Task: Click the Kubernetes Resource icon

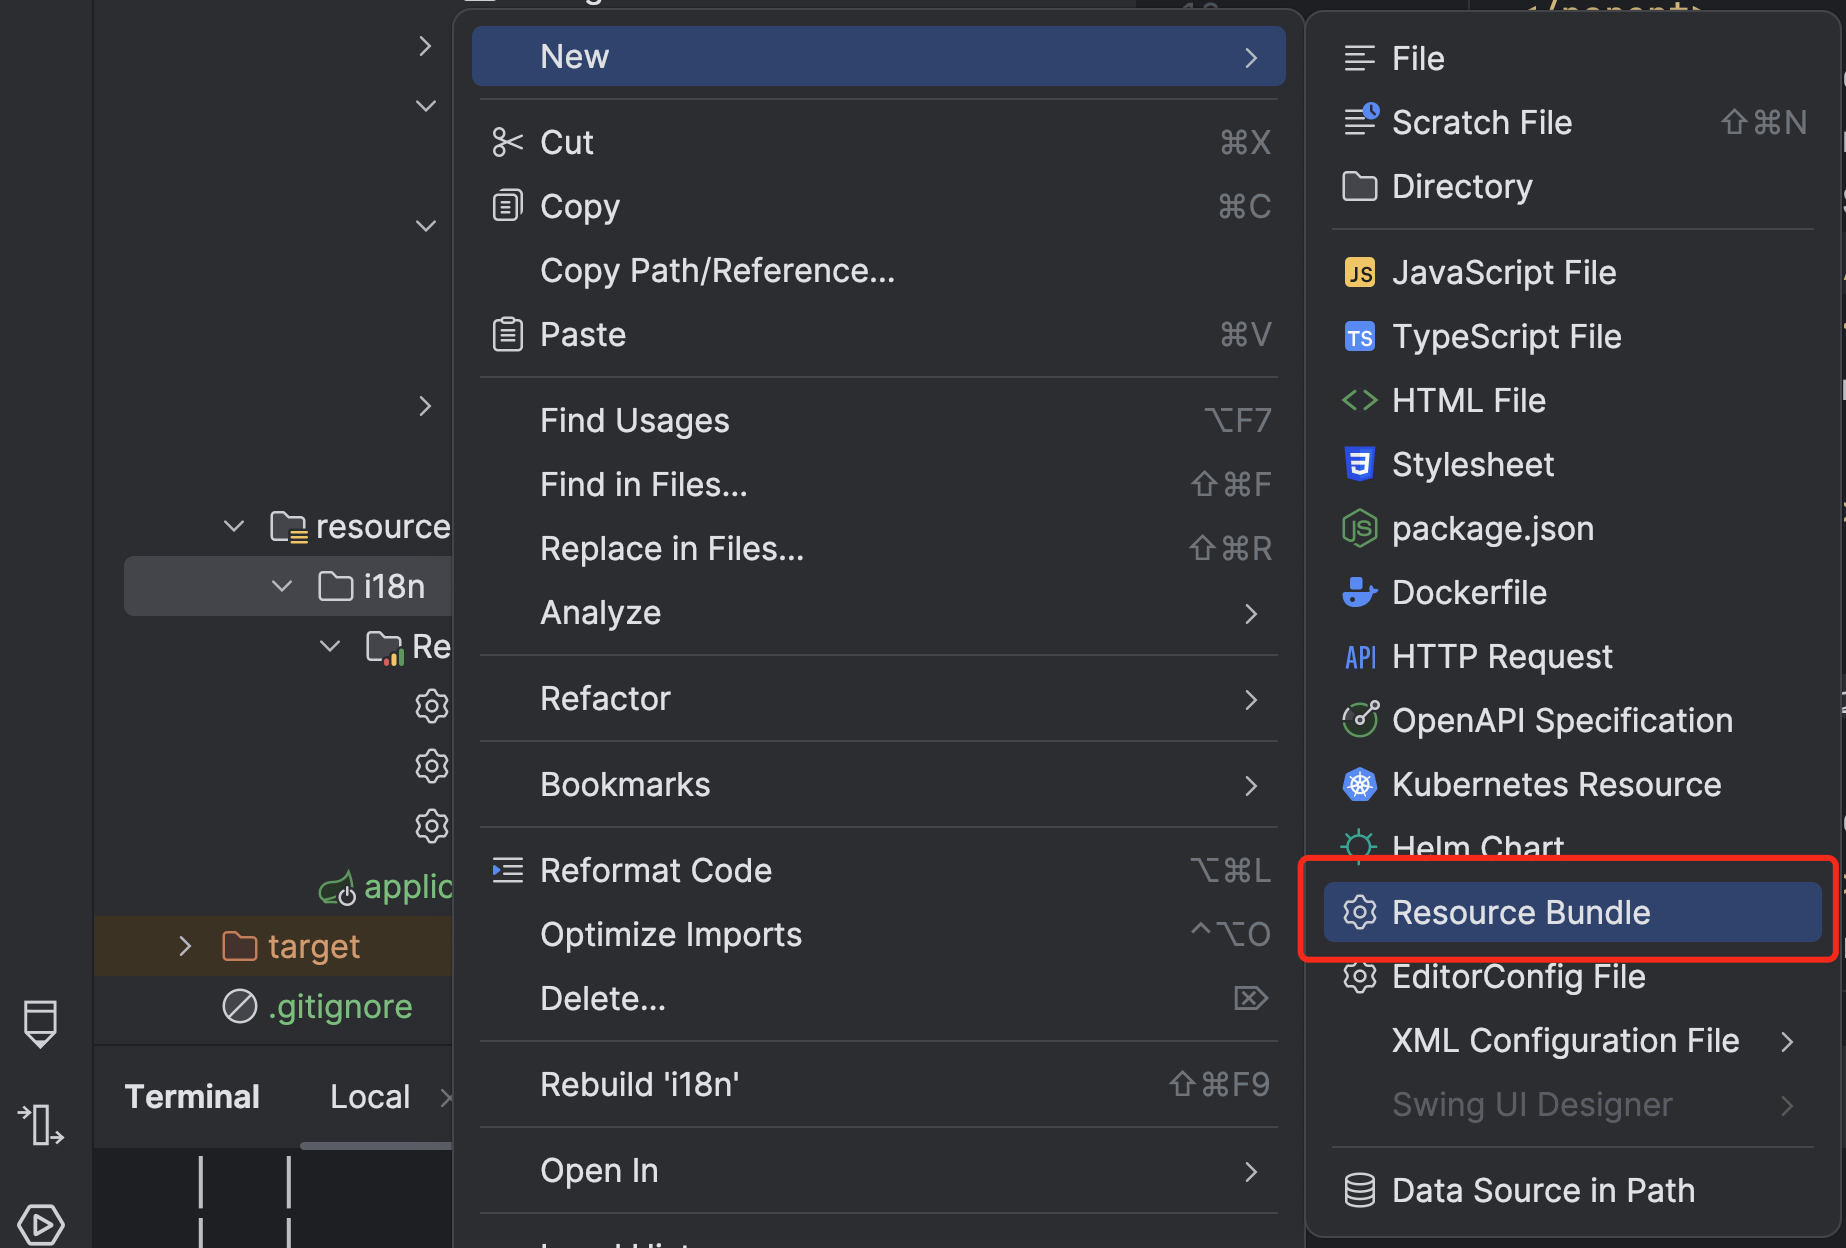Action: click(x=1359, y=785)
